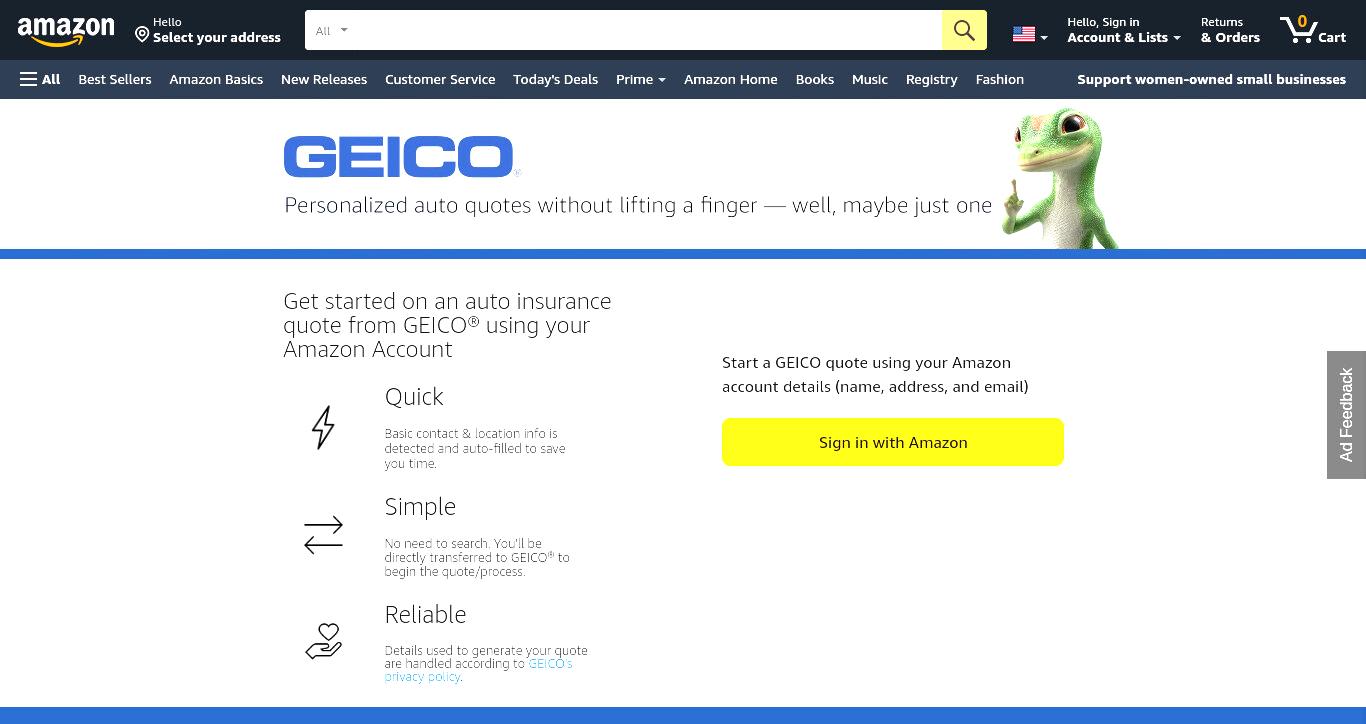The height and width of the screenshot is (724, 1366).
Task: Click the heart-in-hand Reliable icon
Action: pos(323,641)
